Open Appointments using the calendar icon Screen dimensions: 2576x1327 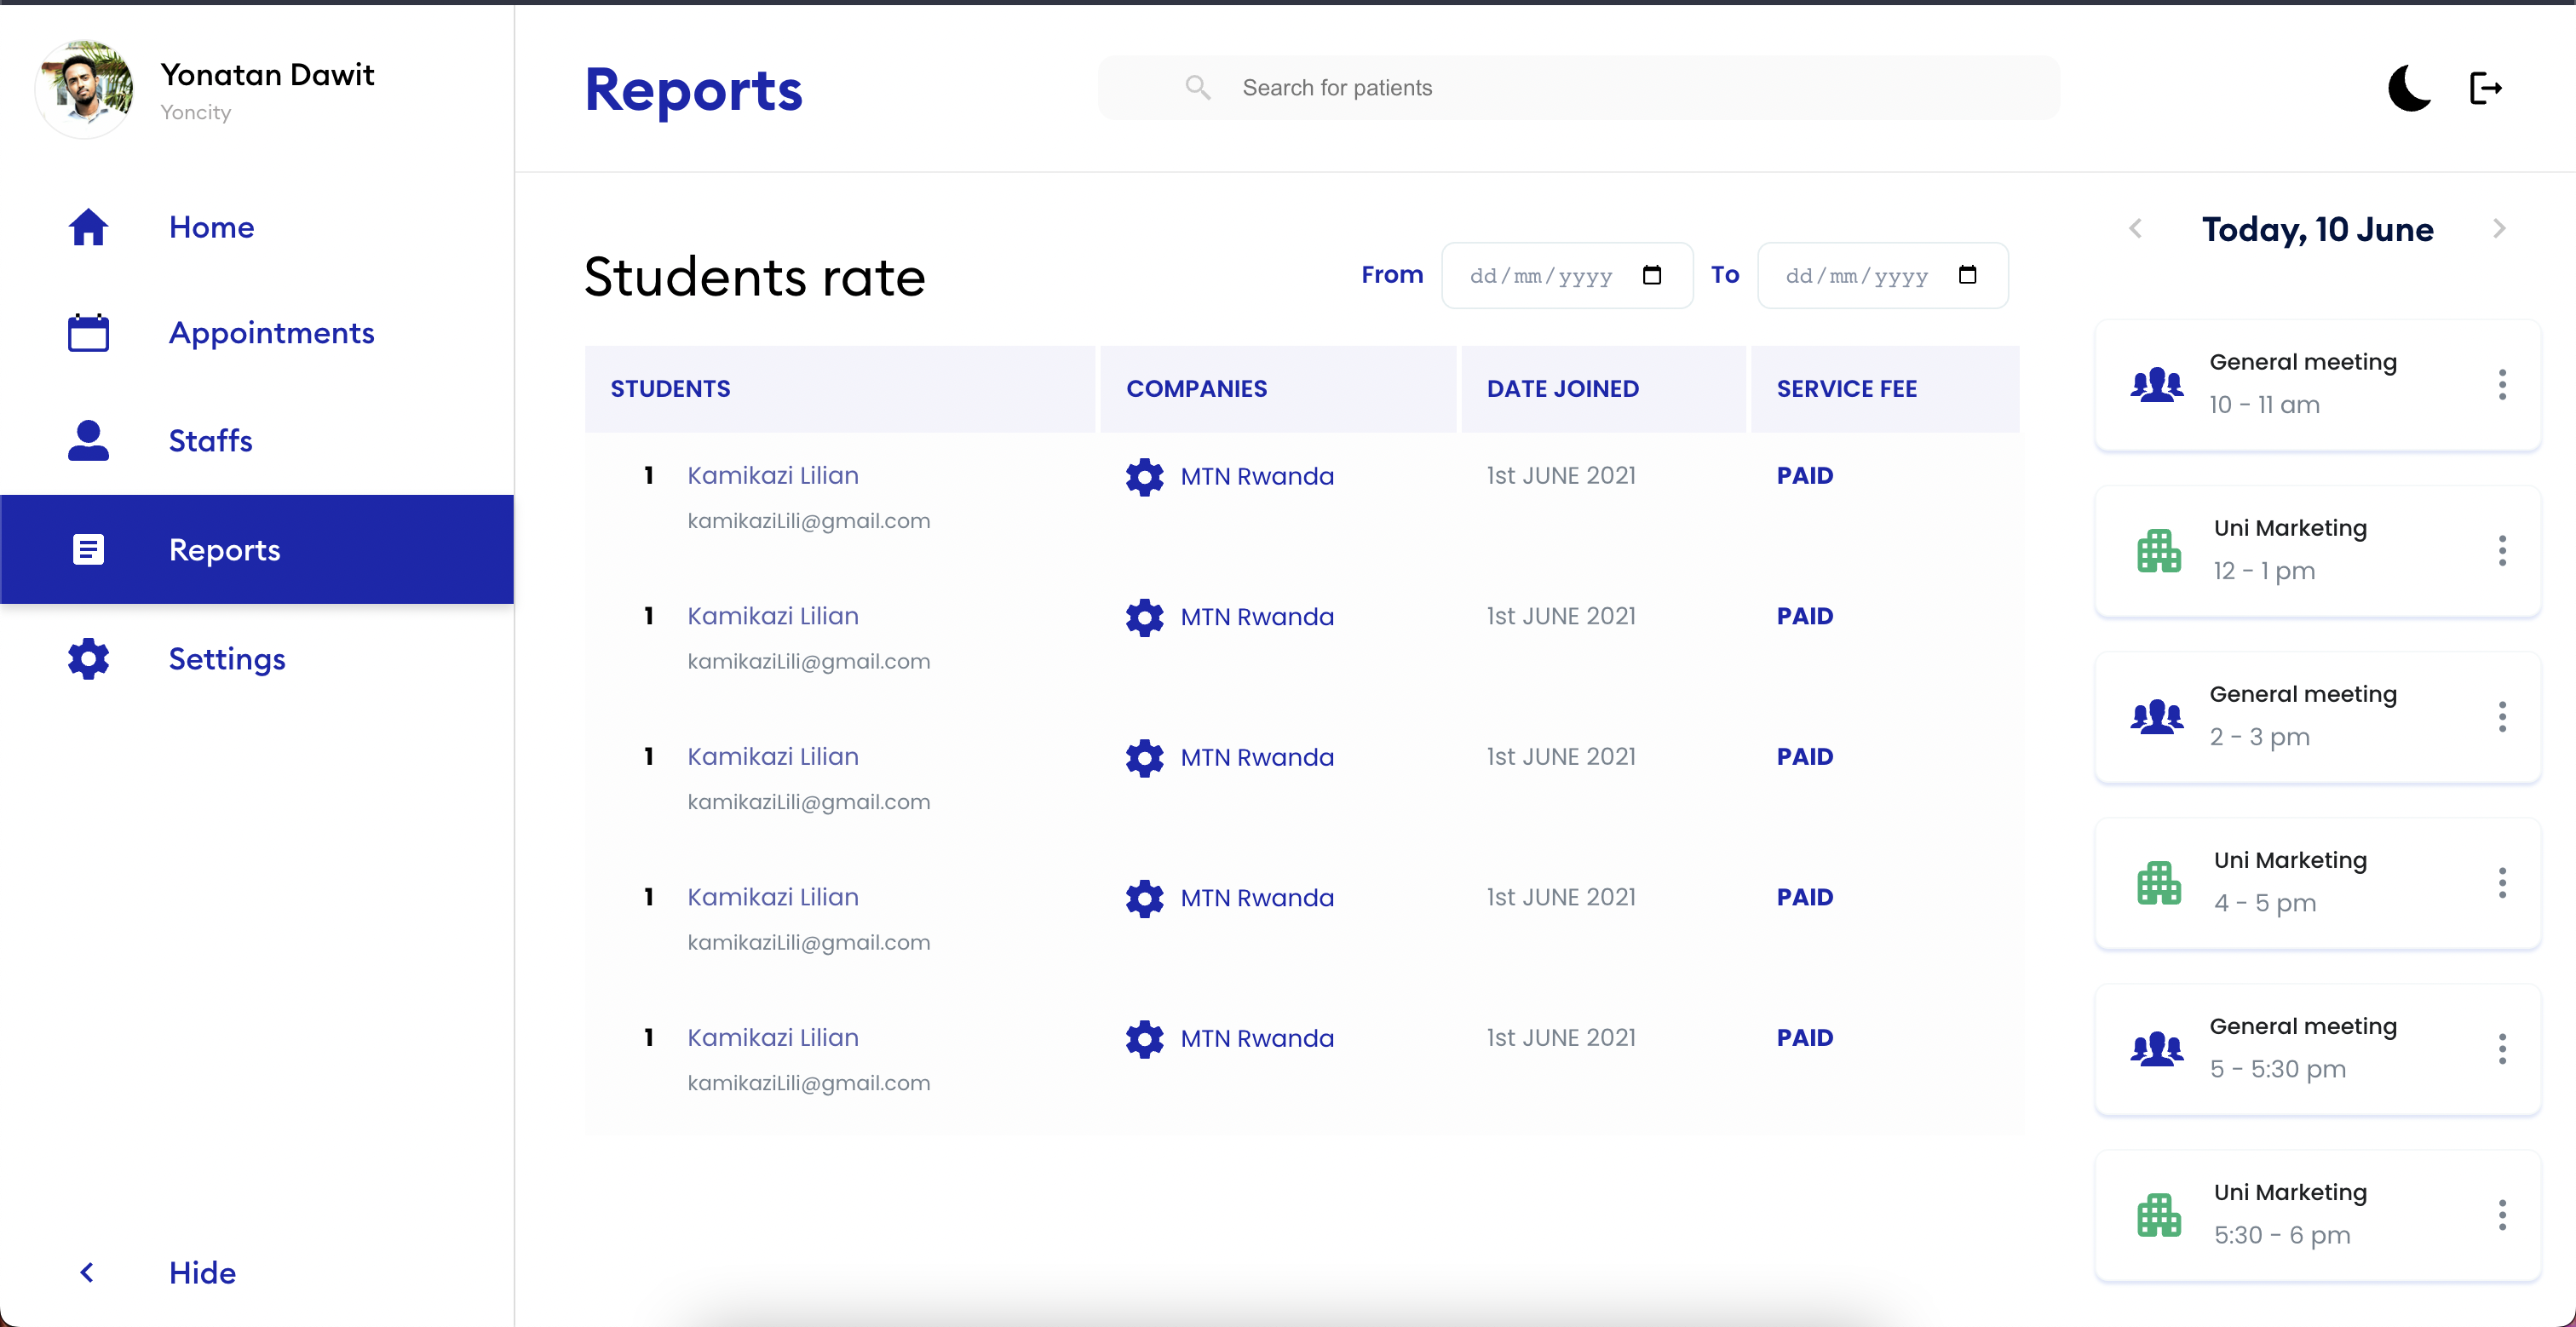(x=88, y=333)
